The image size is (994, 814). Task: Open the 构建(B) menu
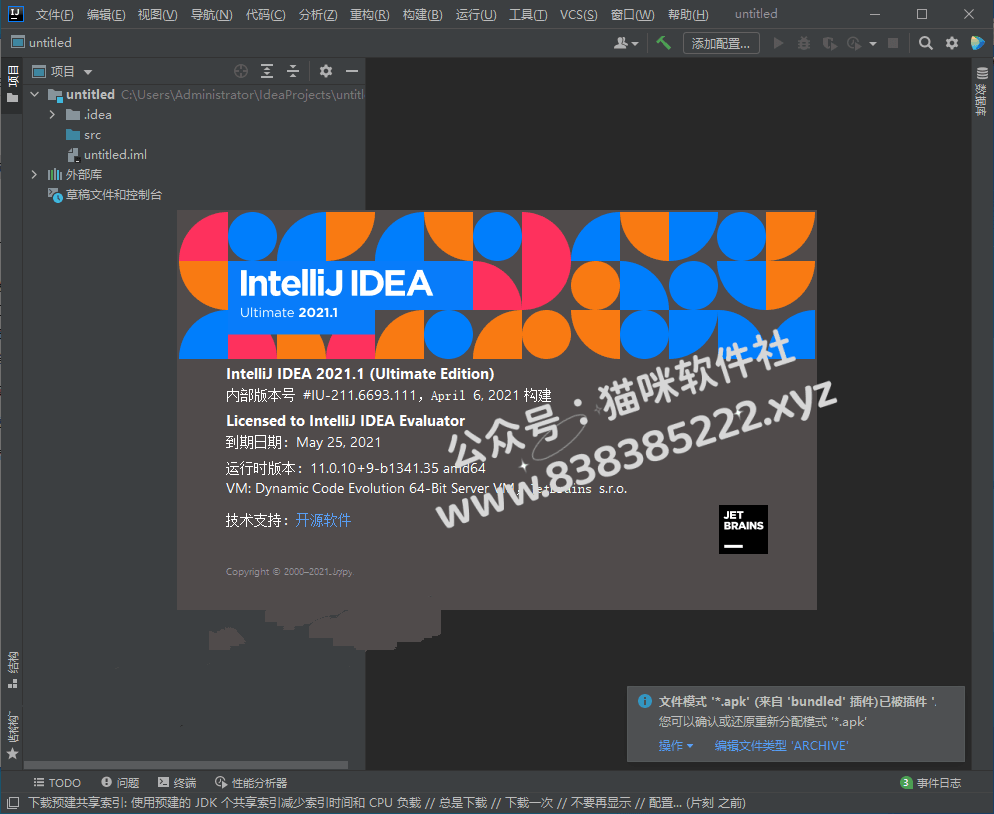[422, 15]
